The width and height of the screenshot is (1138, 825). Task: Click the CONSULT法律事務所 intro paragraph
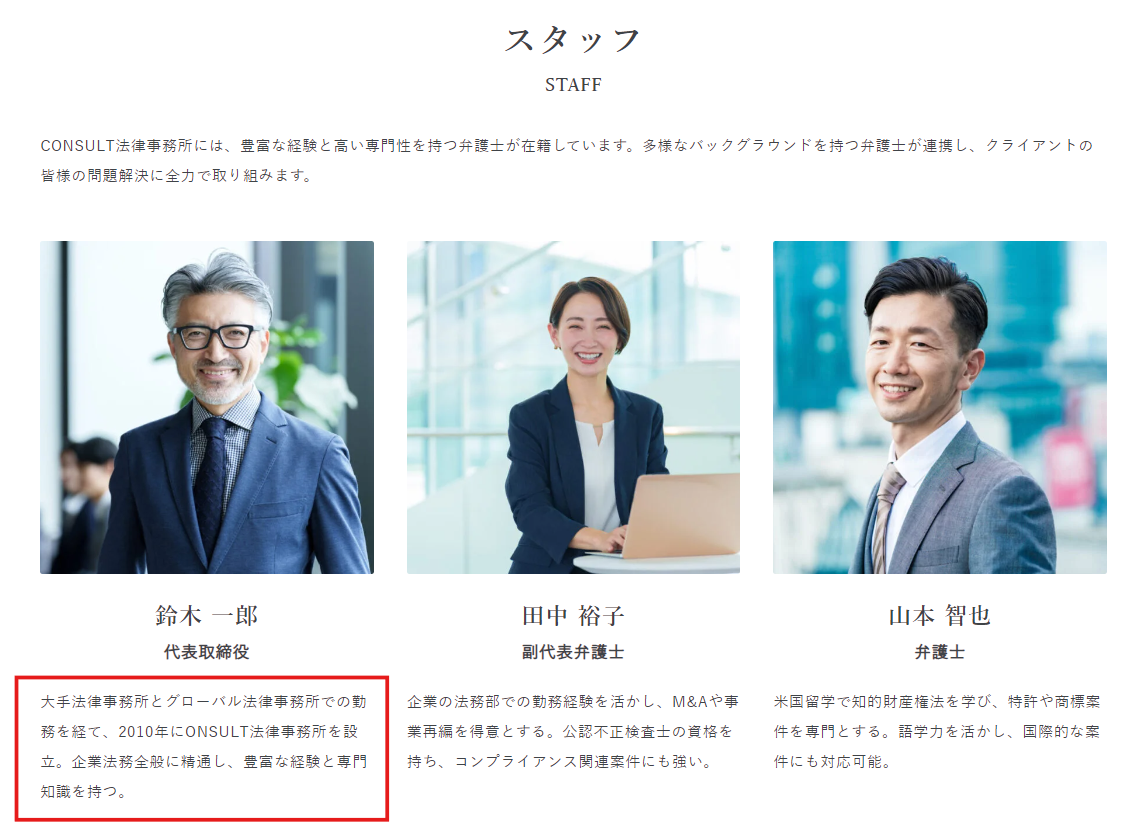(567, 160)
